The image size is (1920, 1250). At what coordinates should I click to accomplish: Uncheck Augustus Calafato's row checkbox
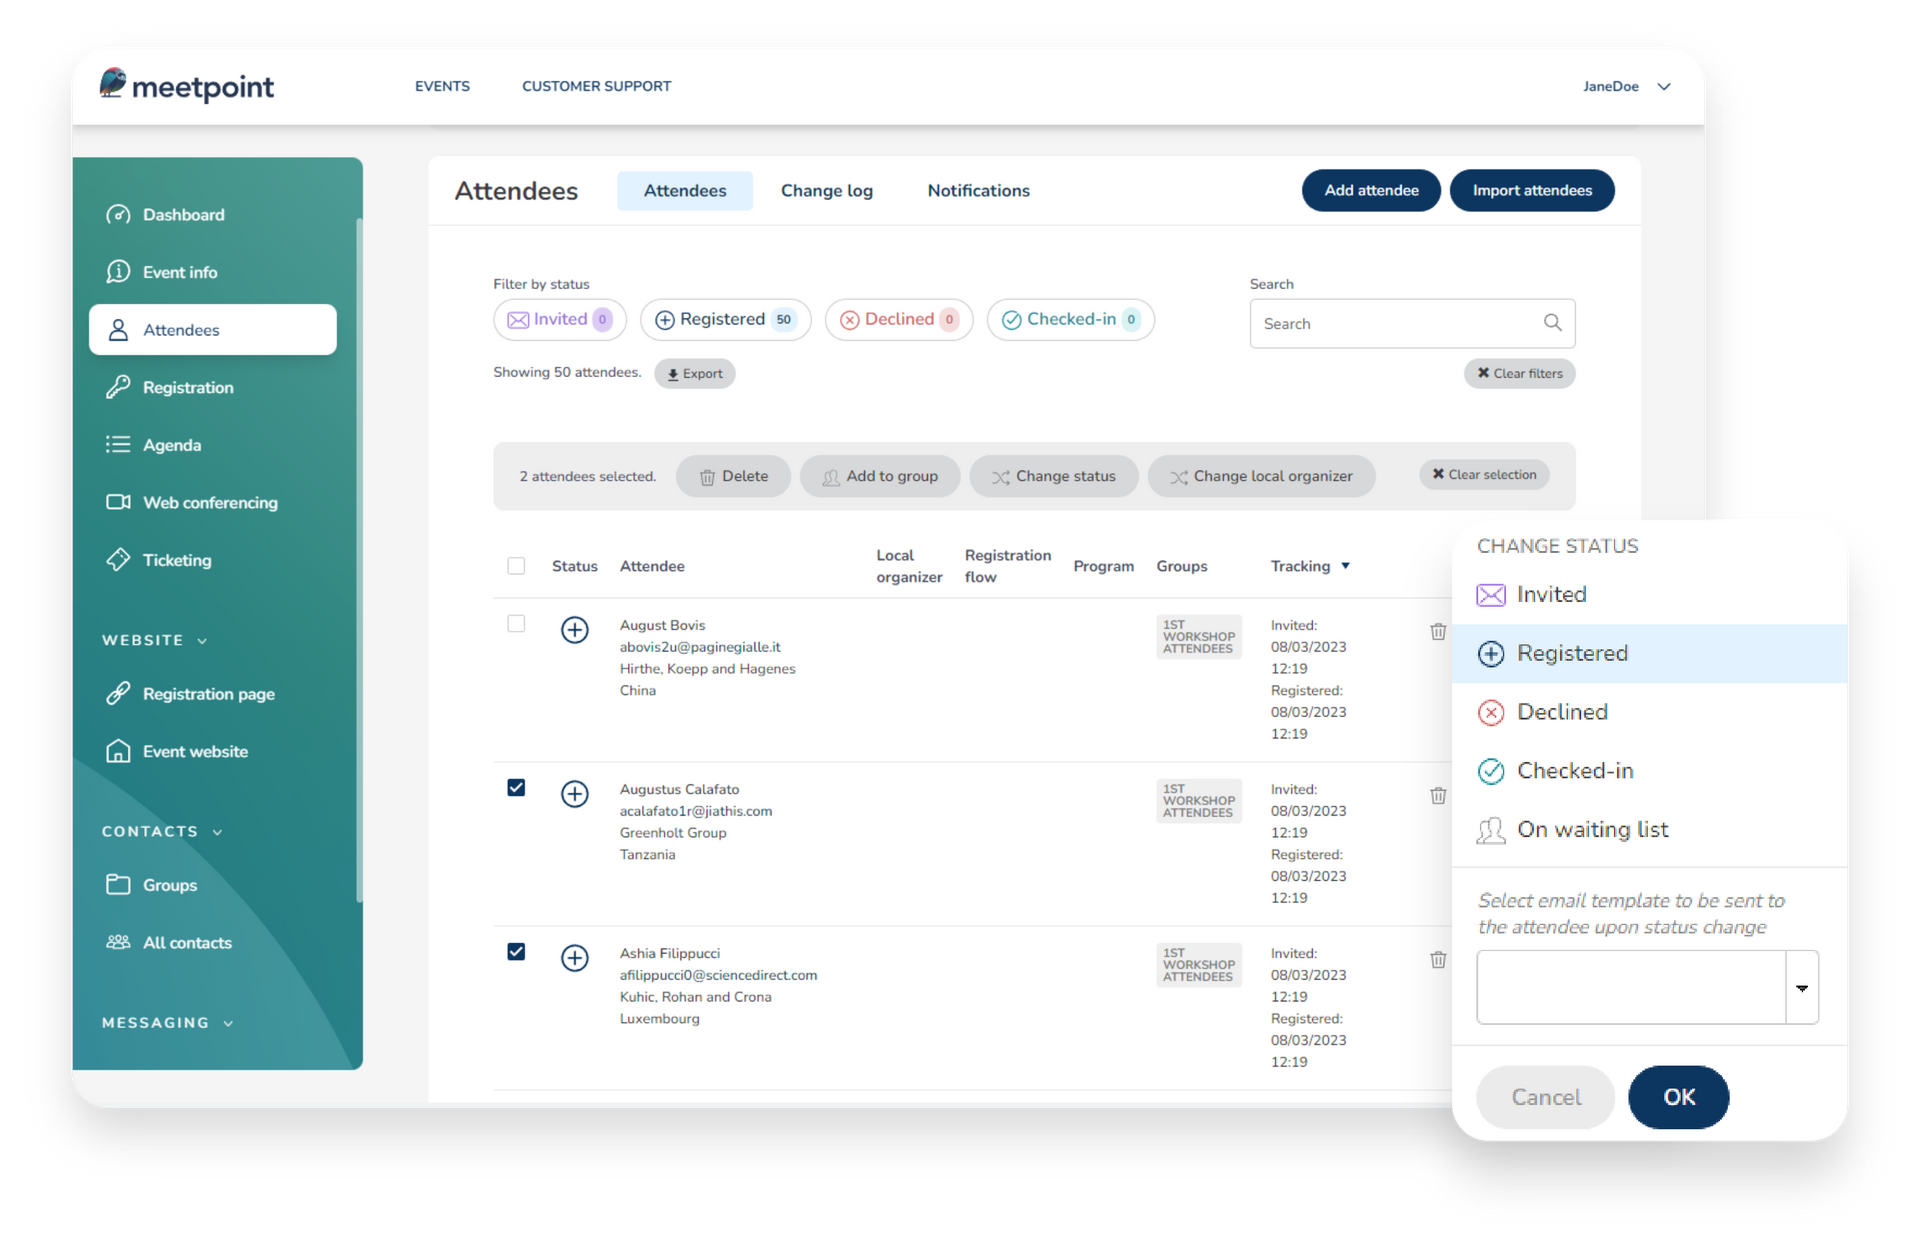pos(516,788)
